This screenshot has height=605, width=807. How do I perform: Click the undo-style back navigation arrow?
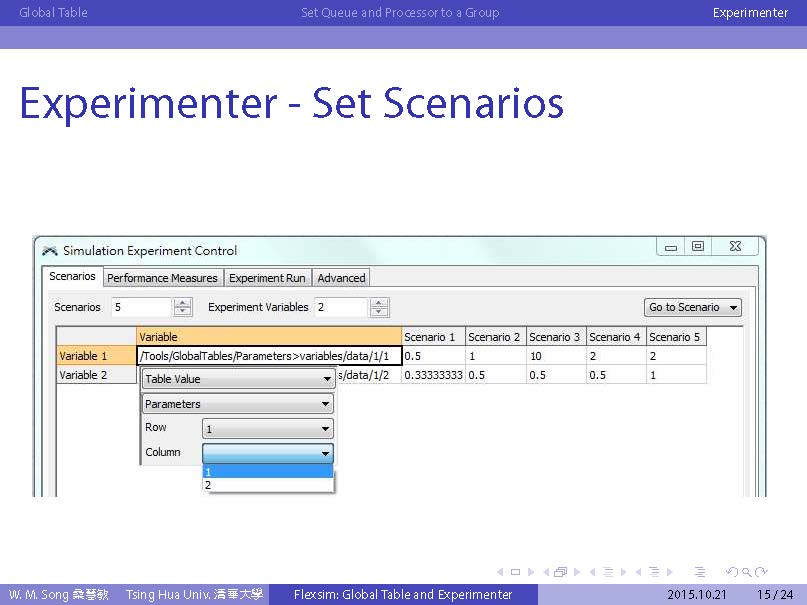(732, 572)
